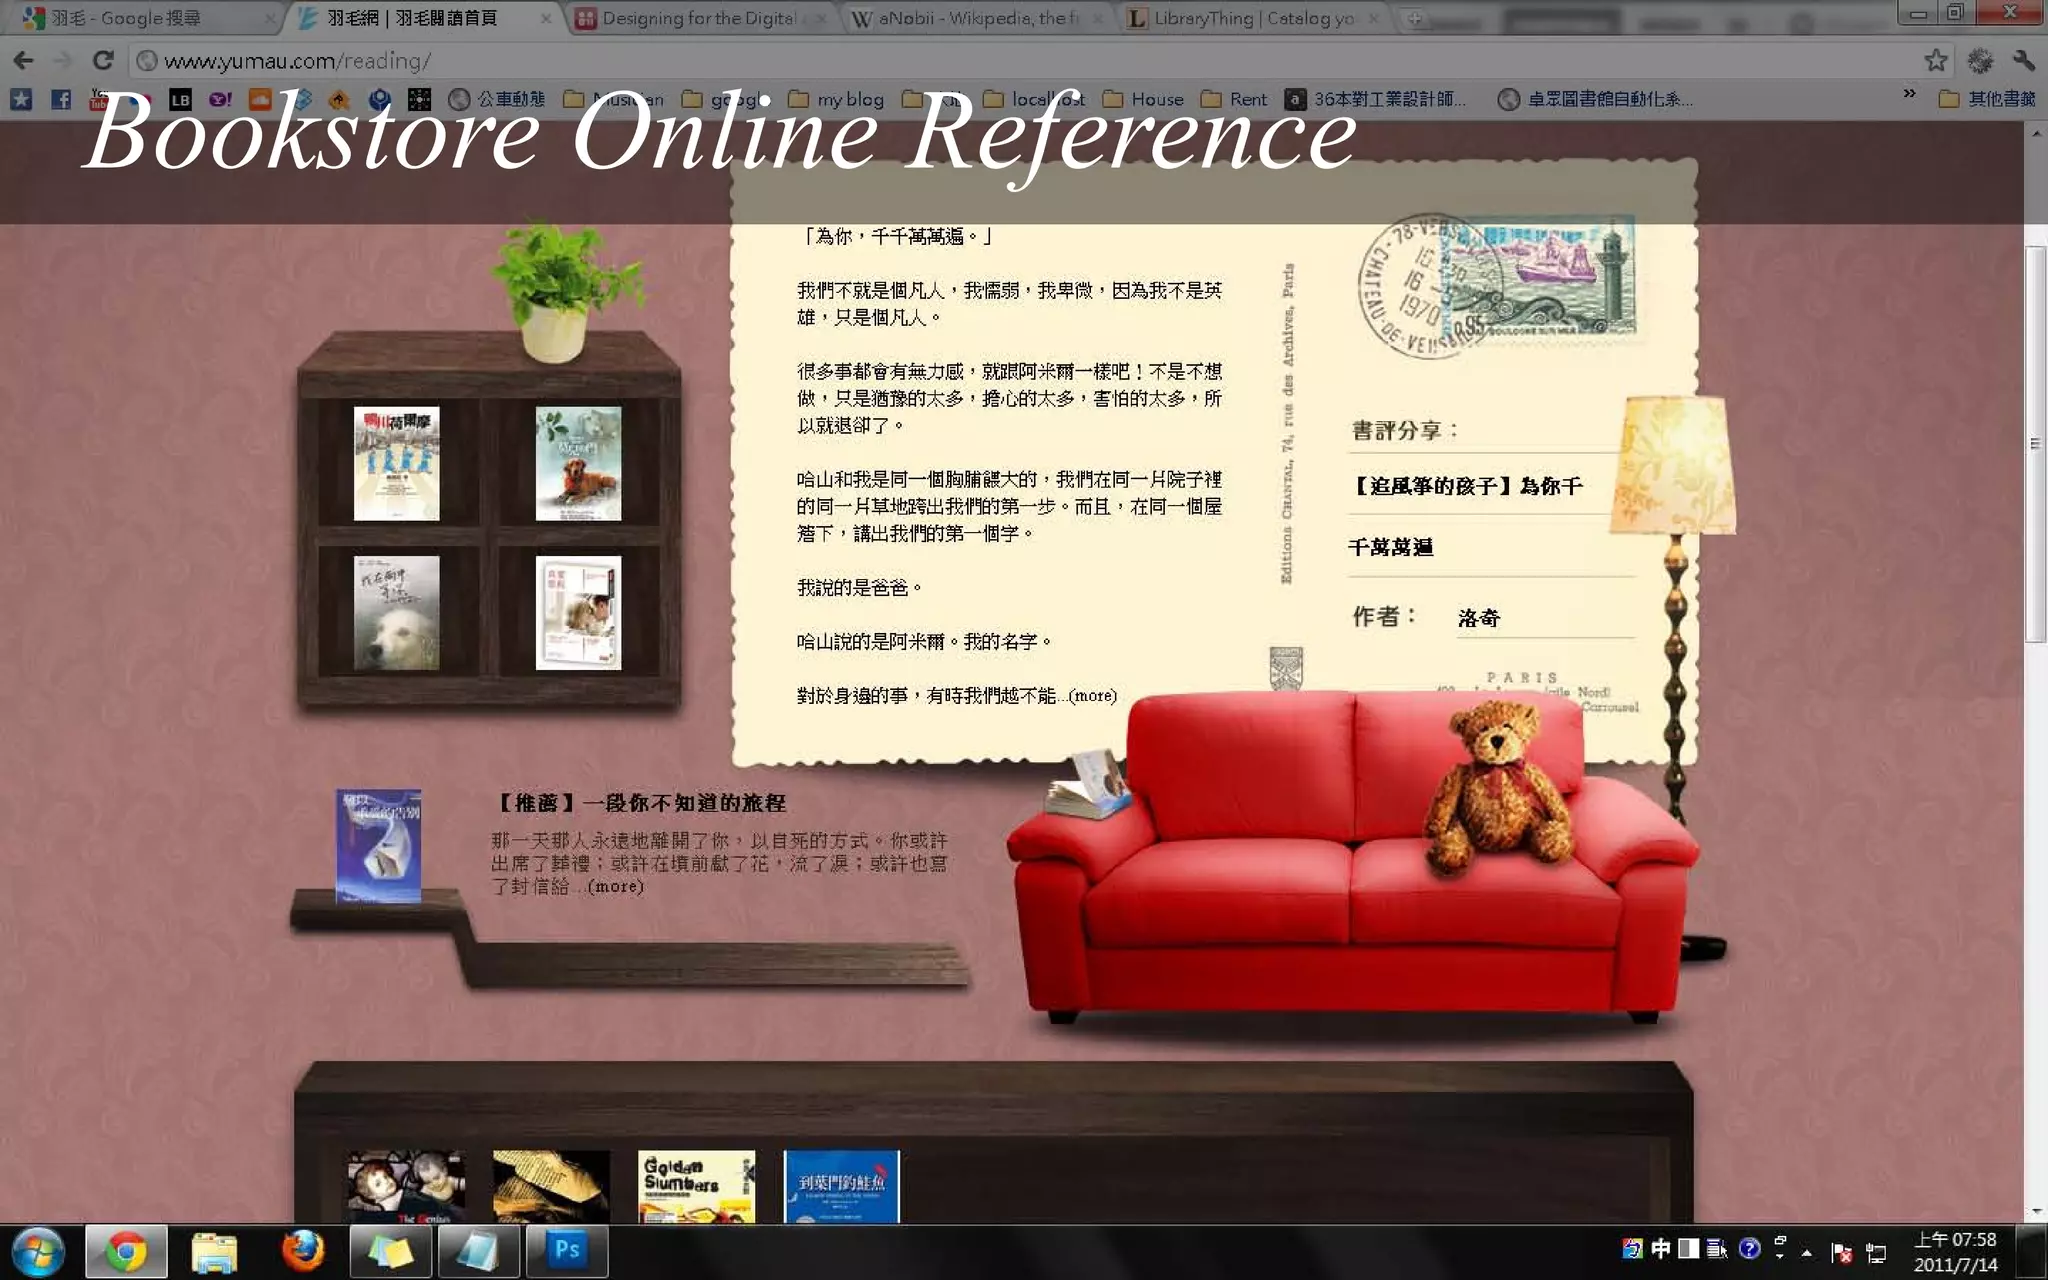Open the YouTube bookmark icon
The height and width of the screenshot is (1280, 2048).
(100, 99)
